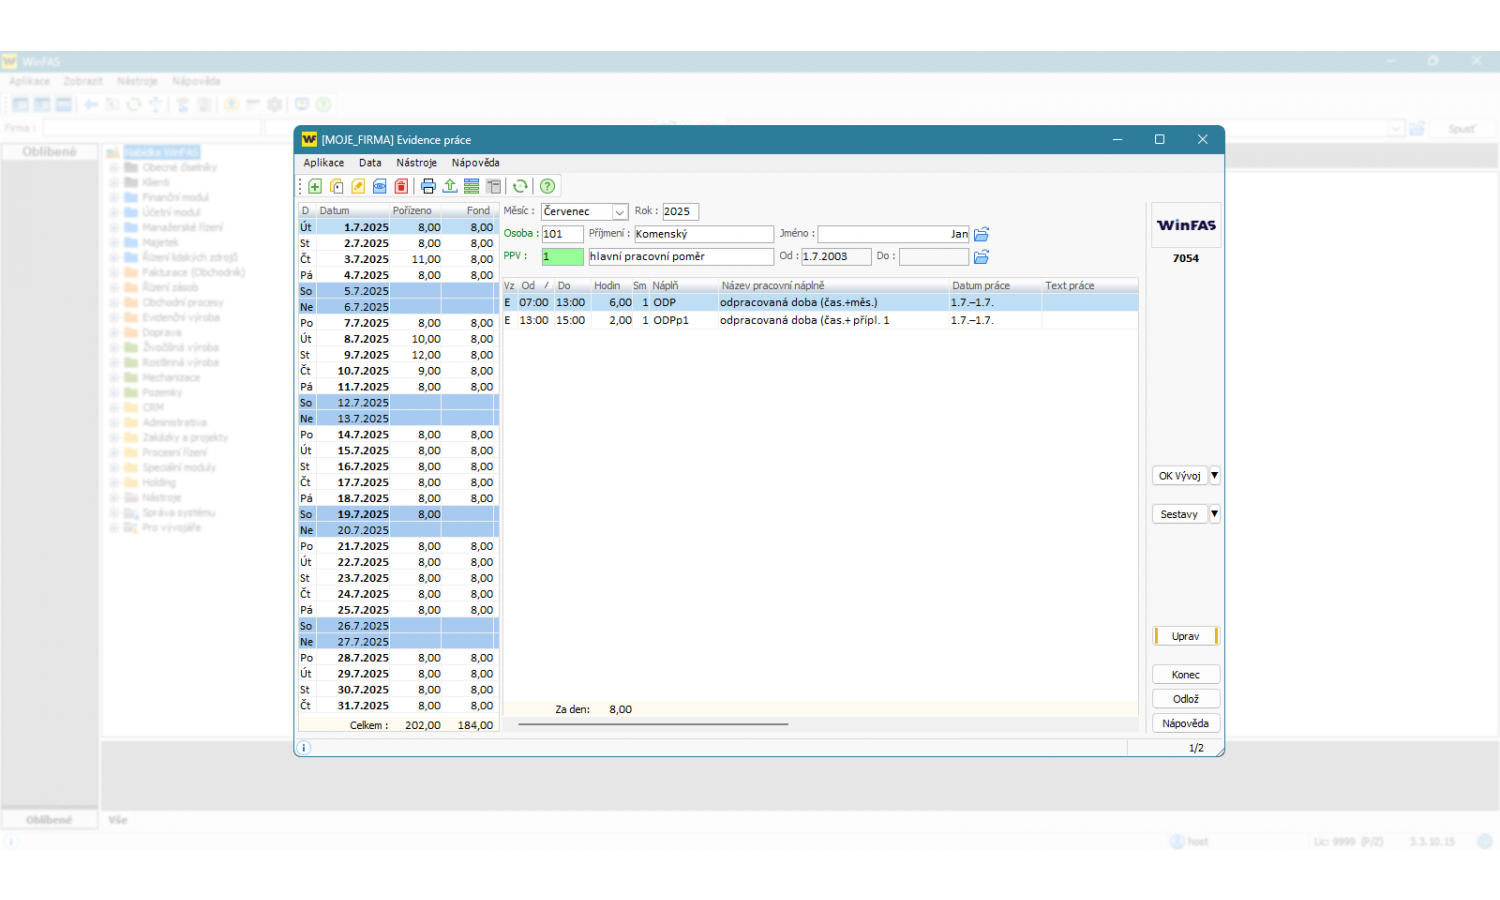
Task: Open the arrow next to Sestavy
Action: [1215, 514]
